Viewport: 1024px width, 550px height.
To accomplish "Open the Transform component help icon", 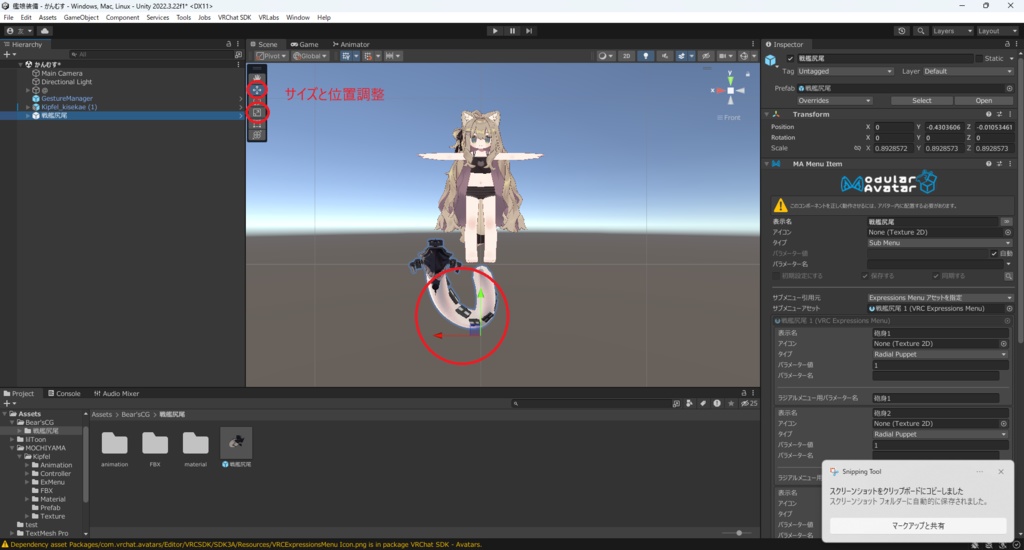I will click(988, 114).
